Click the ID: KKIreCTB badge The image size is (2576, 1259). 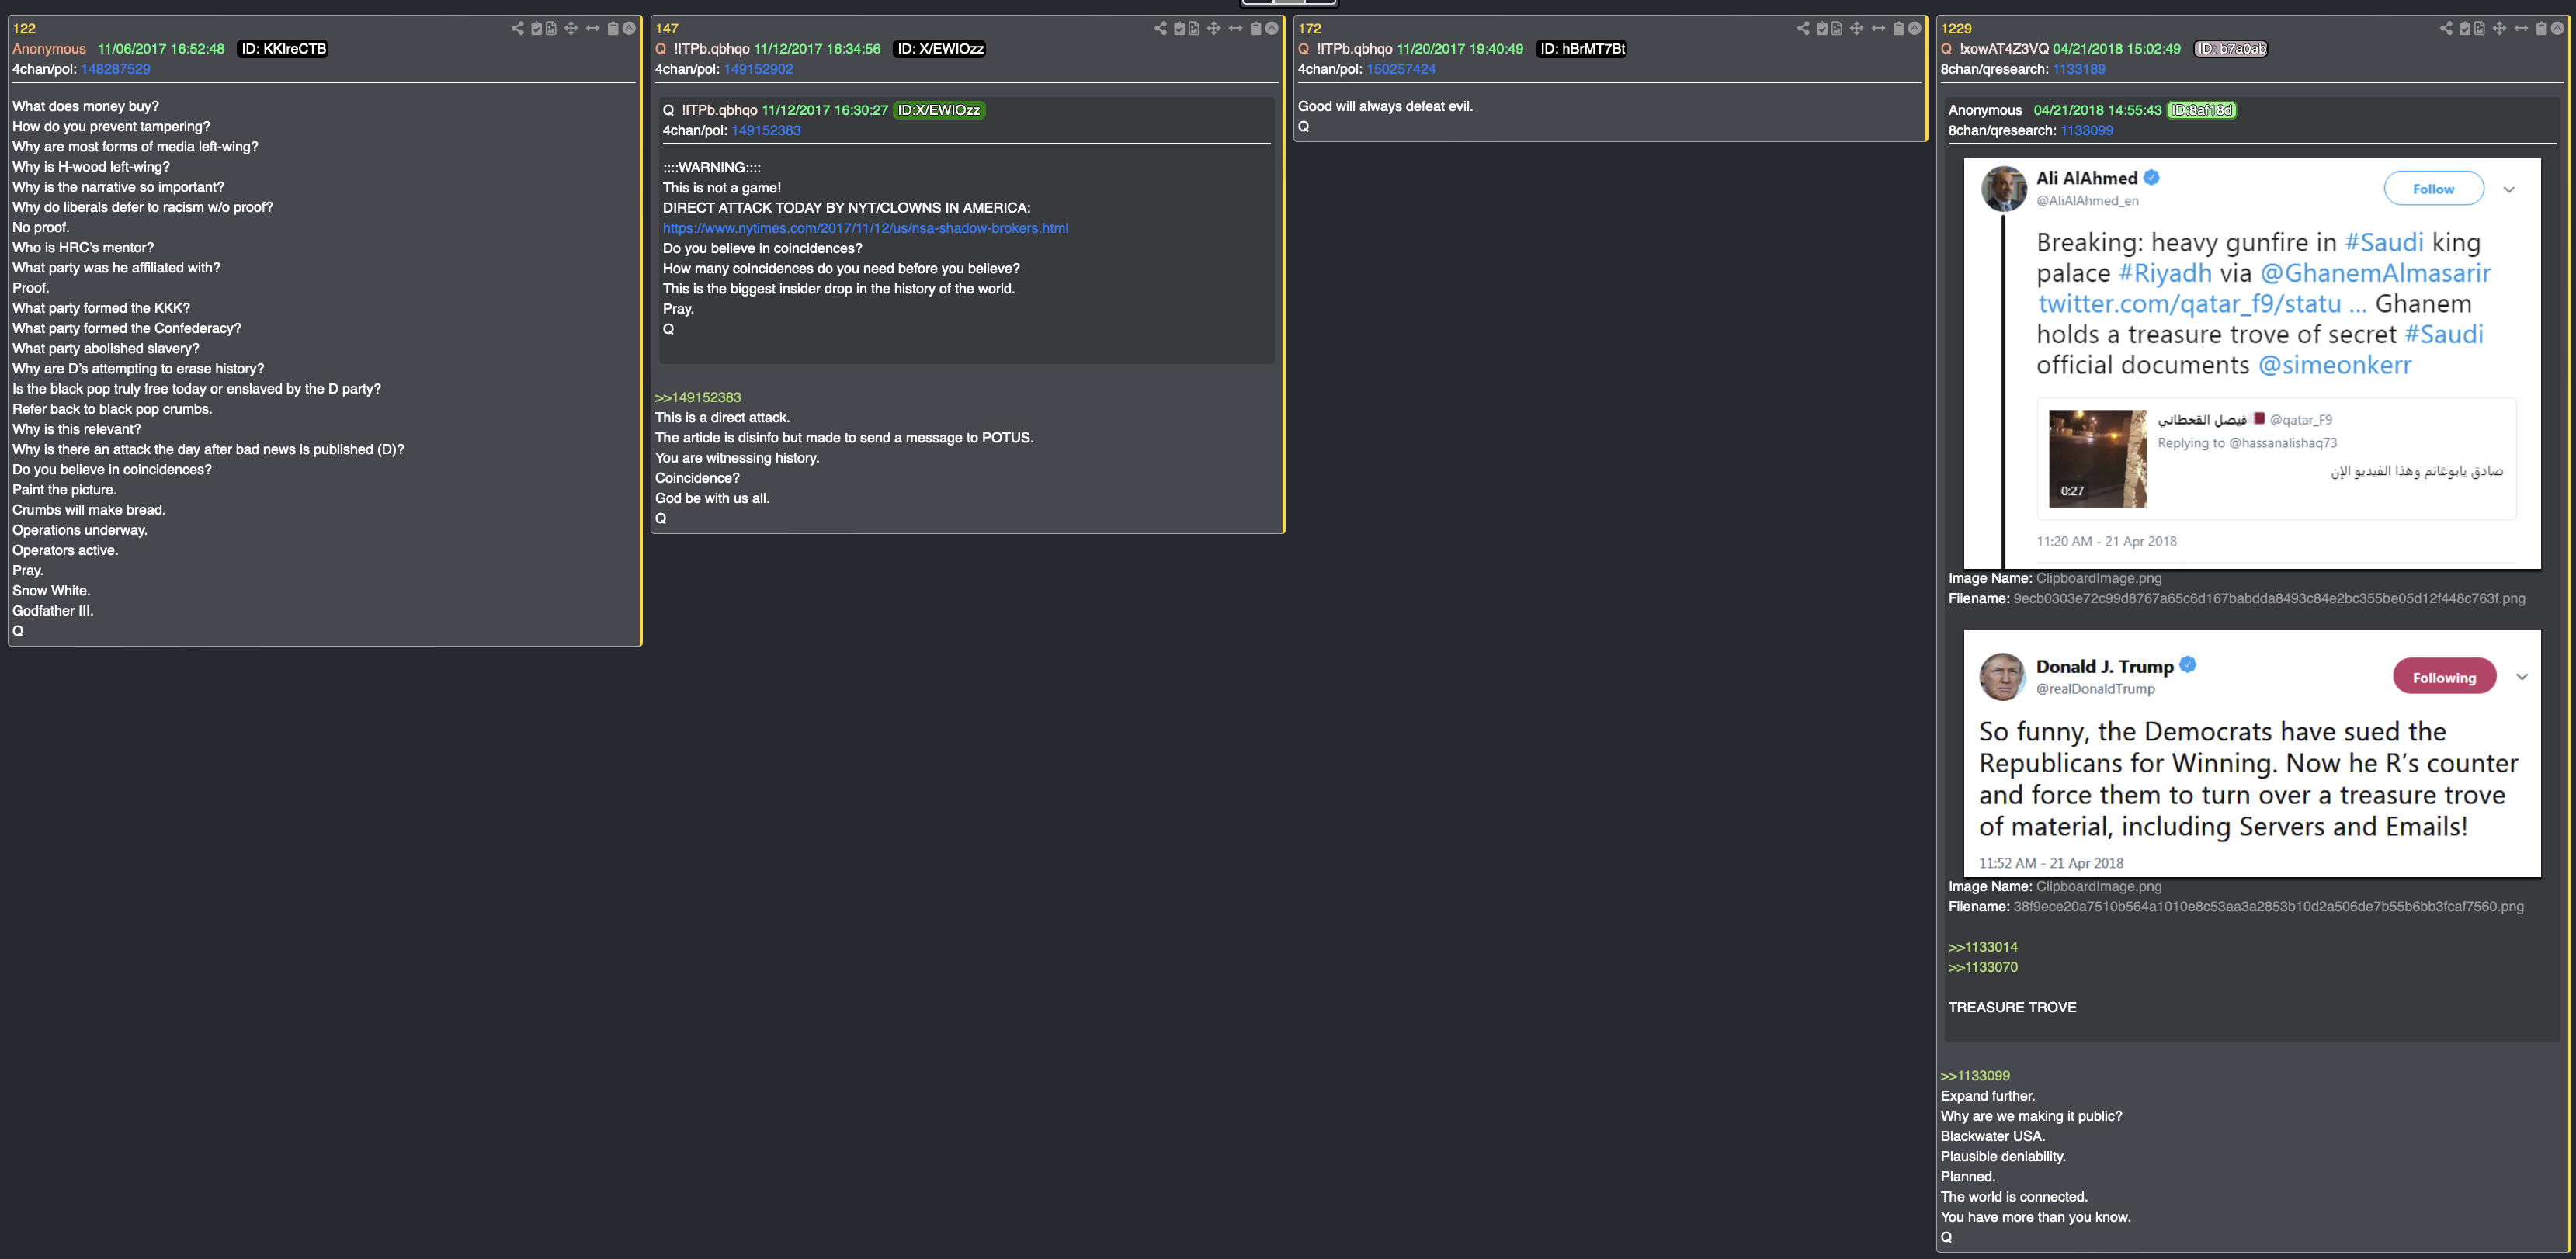[x=283, y=49]
